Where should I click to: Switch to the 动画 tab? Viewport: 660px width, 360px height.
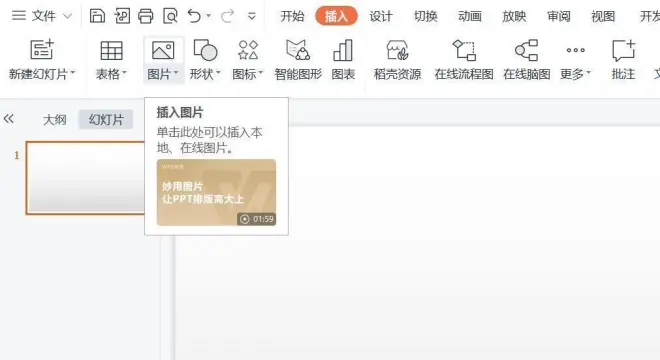click(x=470, y=16)
